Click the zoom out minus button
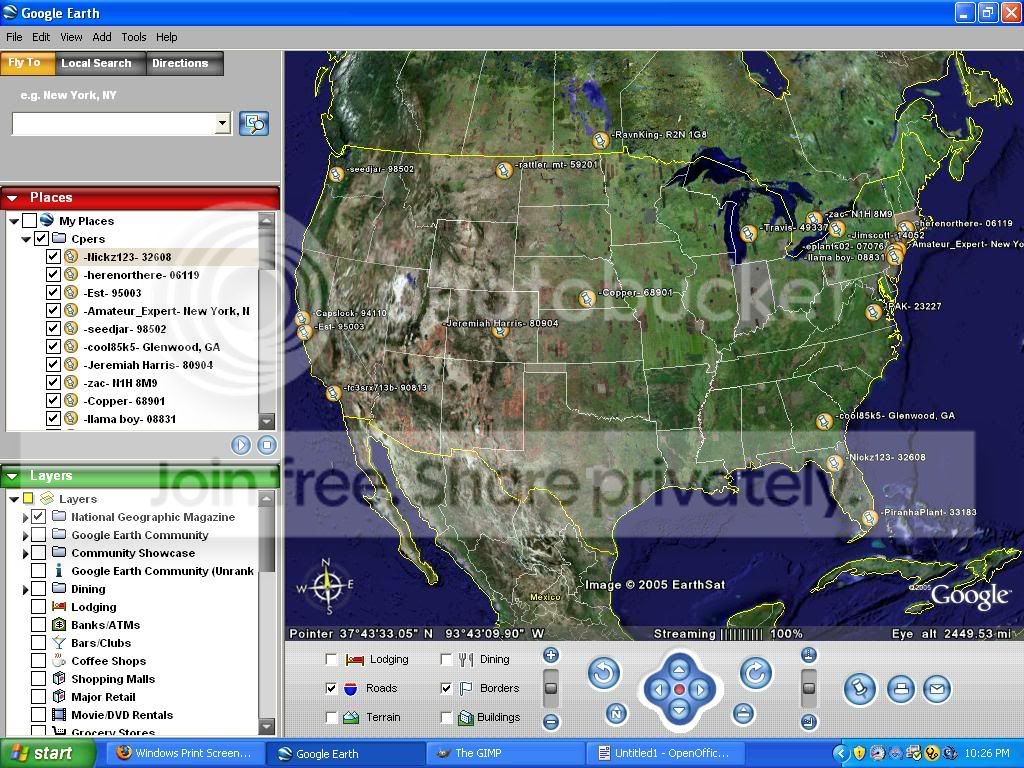 pos(551,722)
